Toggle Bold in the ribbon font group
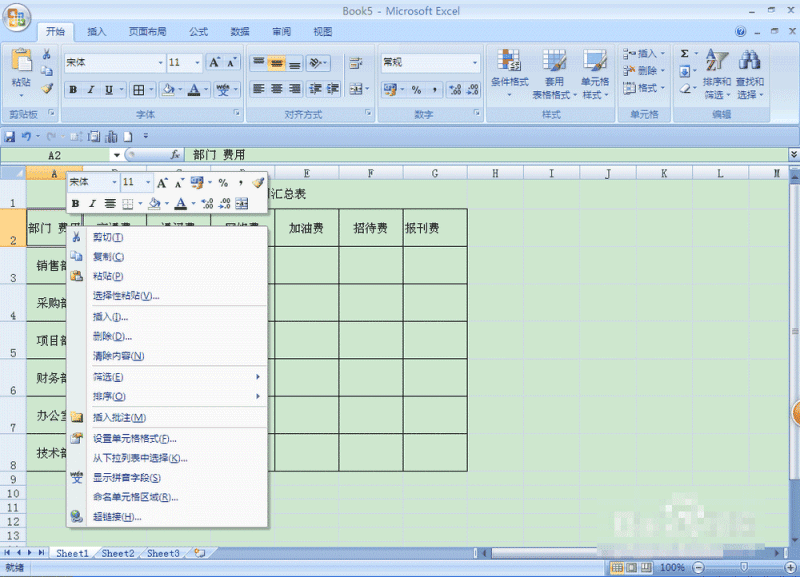 pyautogui.click(x=73, y=90)
